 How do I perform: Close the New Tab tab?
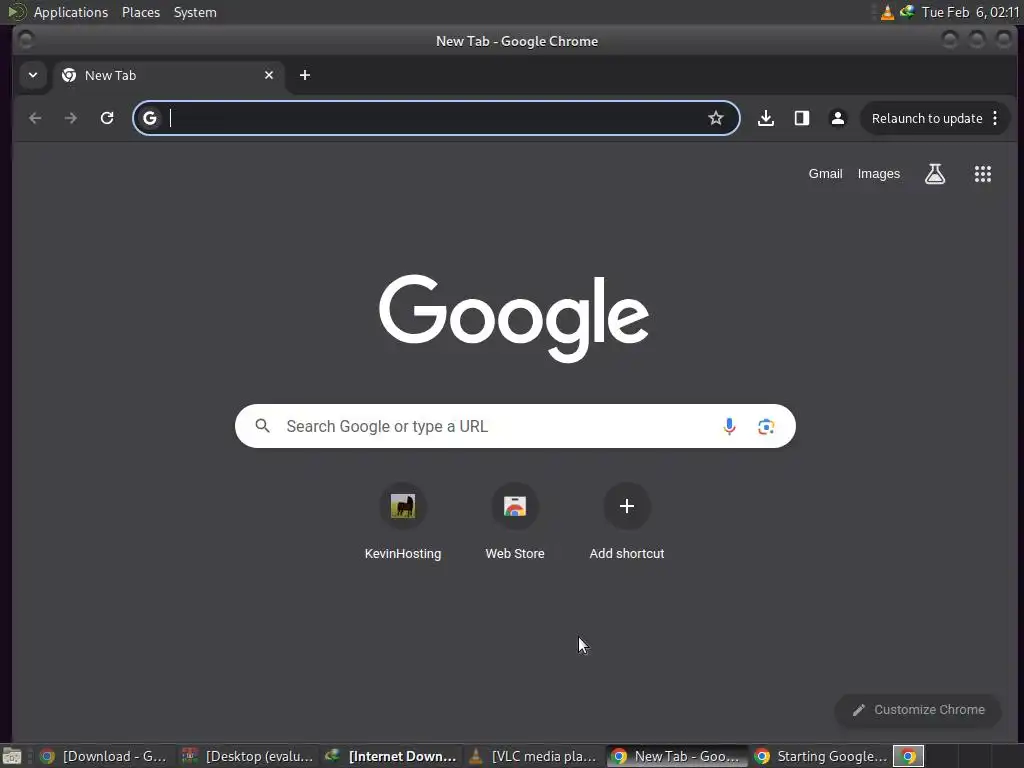268,75
